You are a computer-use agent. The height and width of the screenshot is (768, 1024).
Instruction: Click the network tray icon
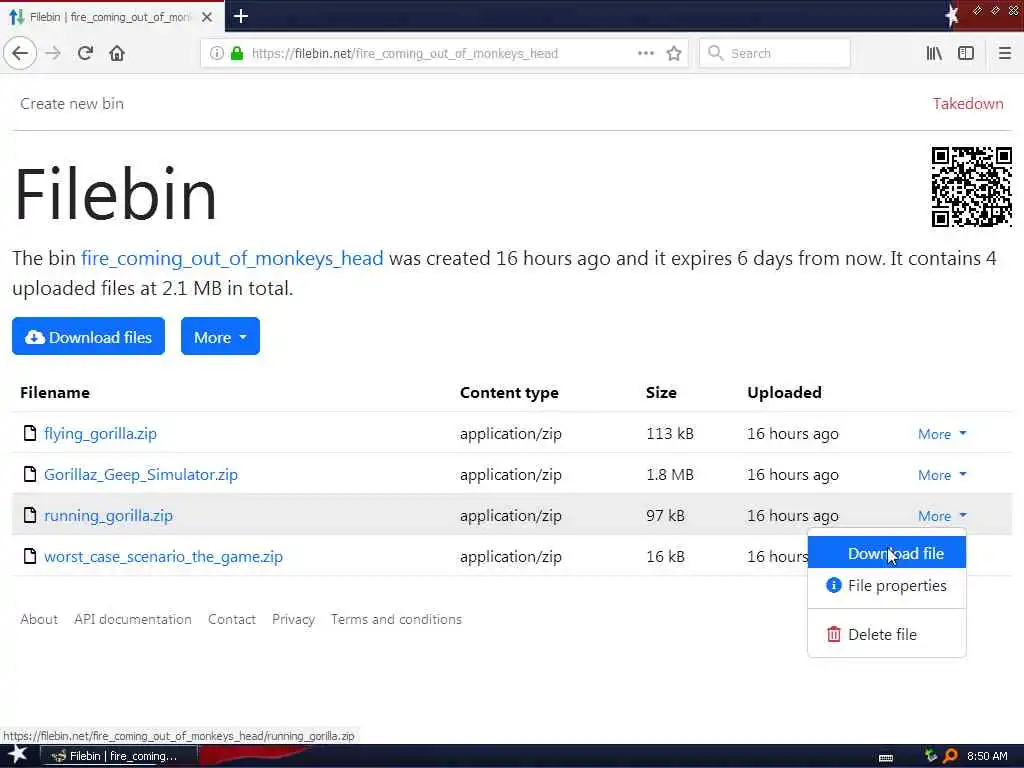[x=931, y=756]
